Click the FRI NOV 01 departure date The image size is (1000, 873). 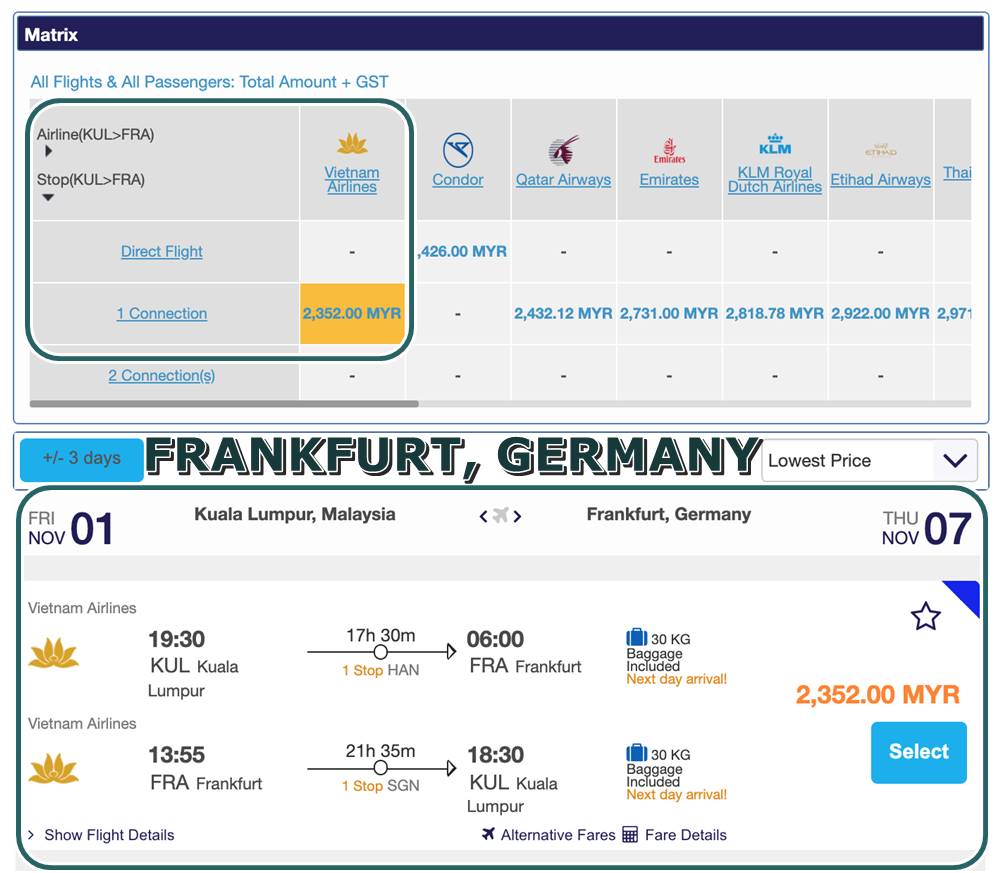point(71,529)
